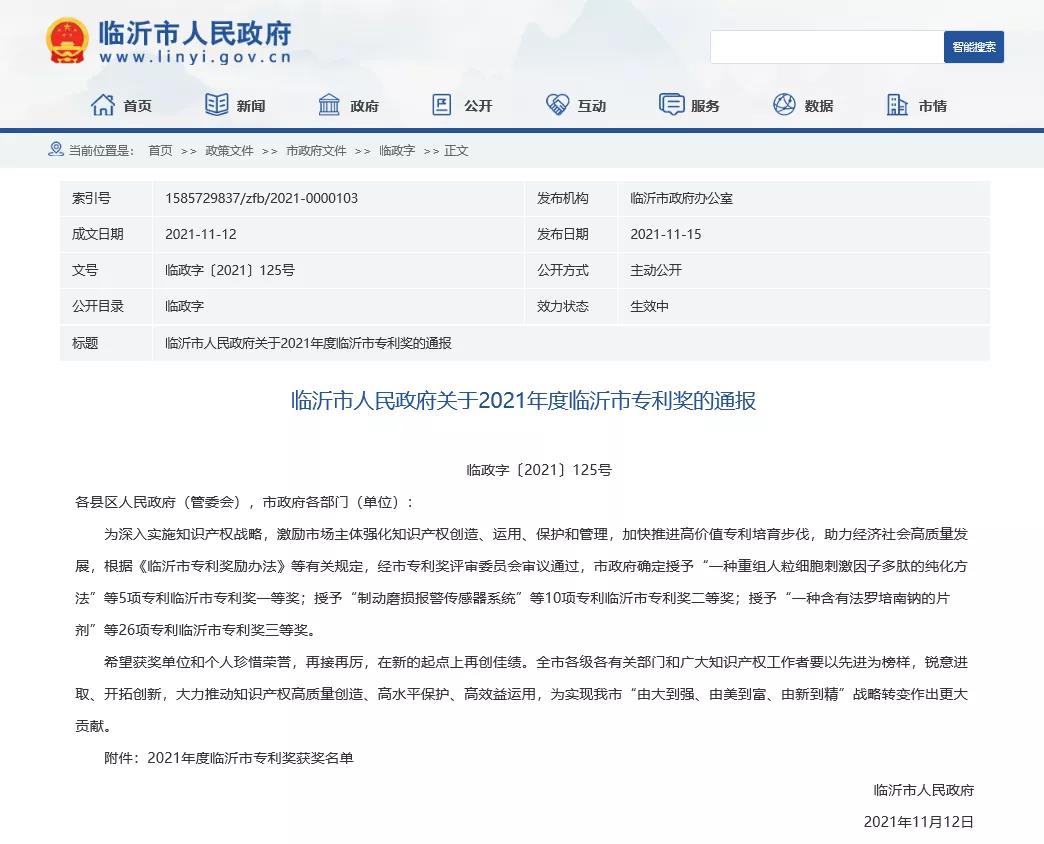Go to 市政府文件 in the breadcrumb
This screenshot has width=1044, height=844.
tap(316, 150)
